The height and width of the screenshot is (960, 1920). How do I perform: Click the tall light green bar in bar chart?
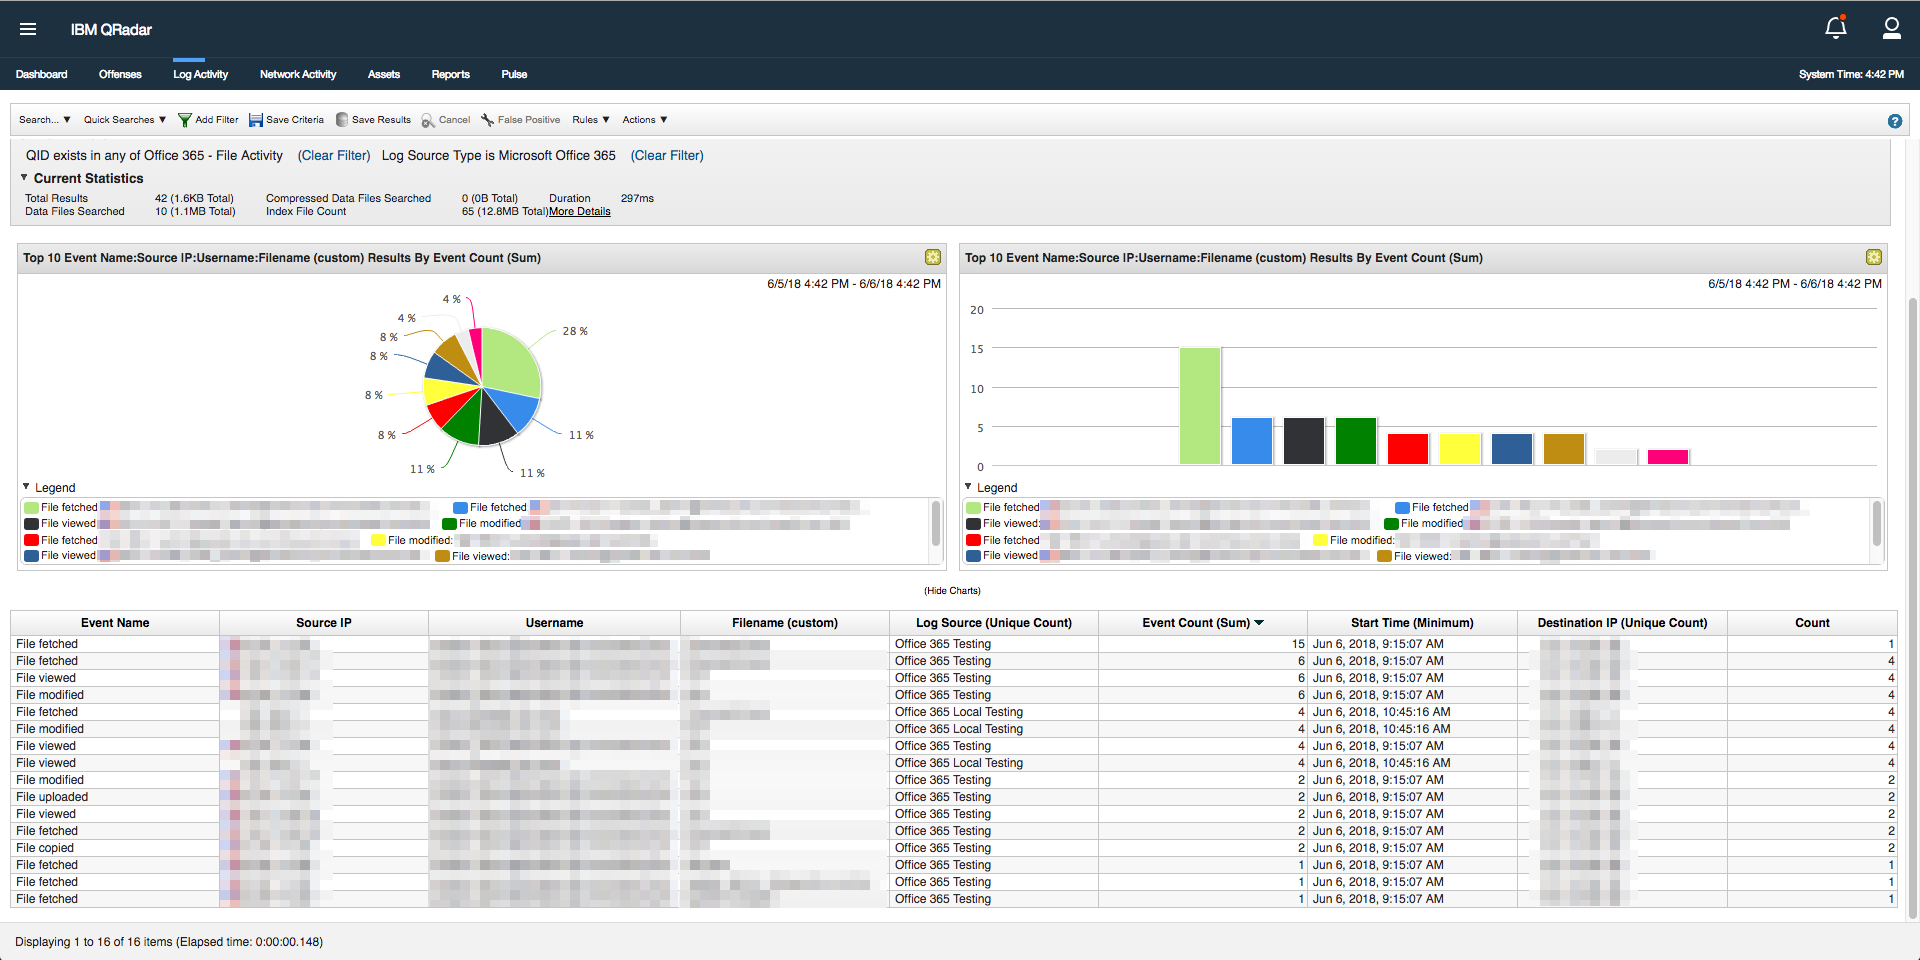1200,406
